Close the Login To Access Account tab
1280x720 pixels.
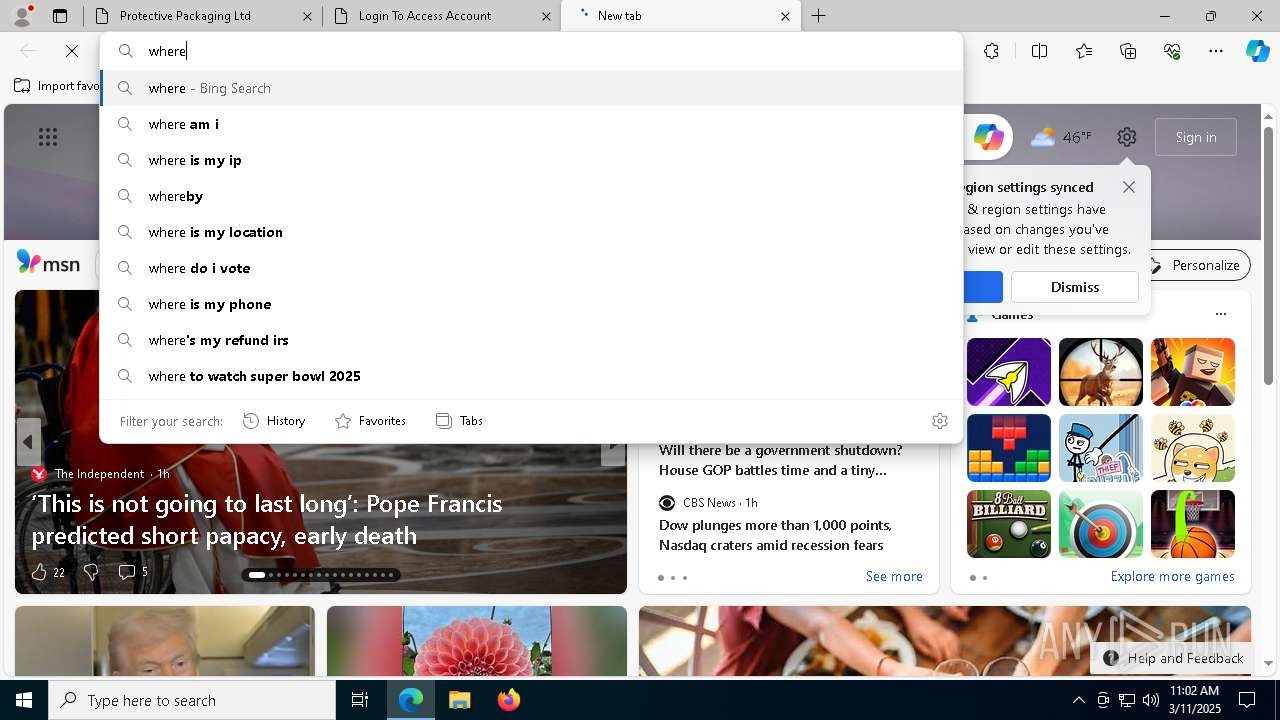tap(546, 16)
